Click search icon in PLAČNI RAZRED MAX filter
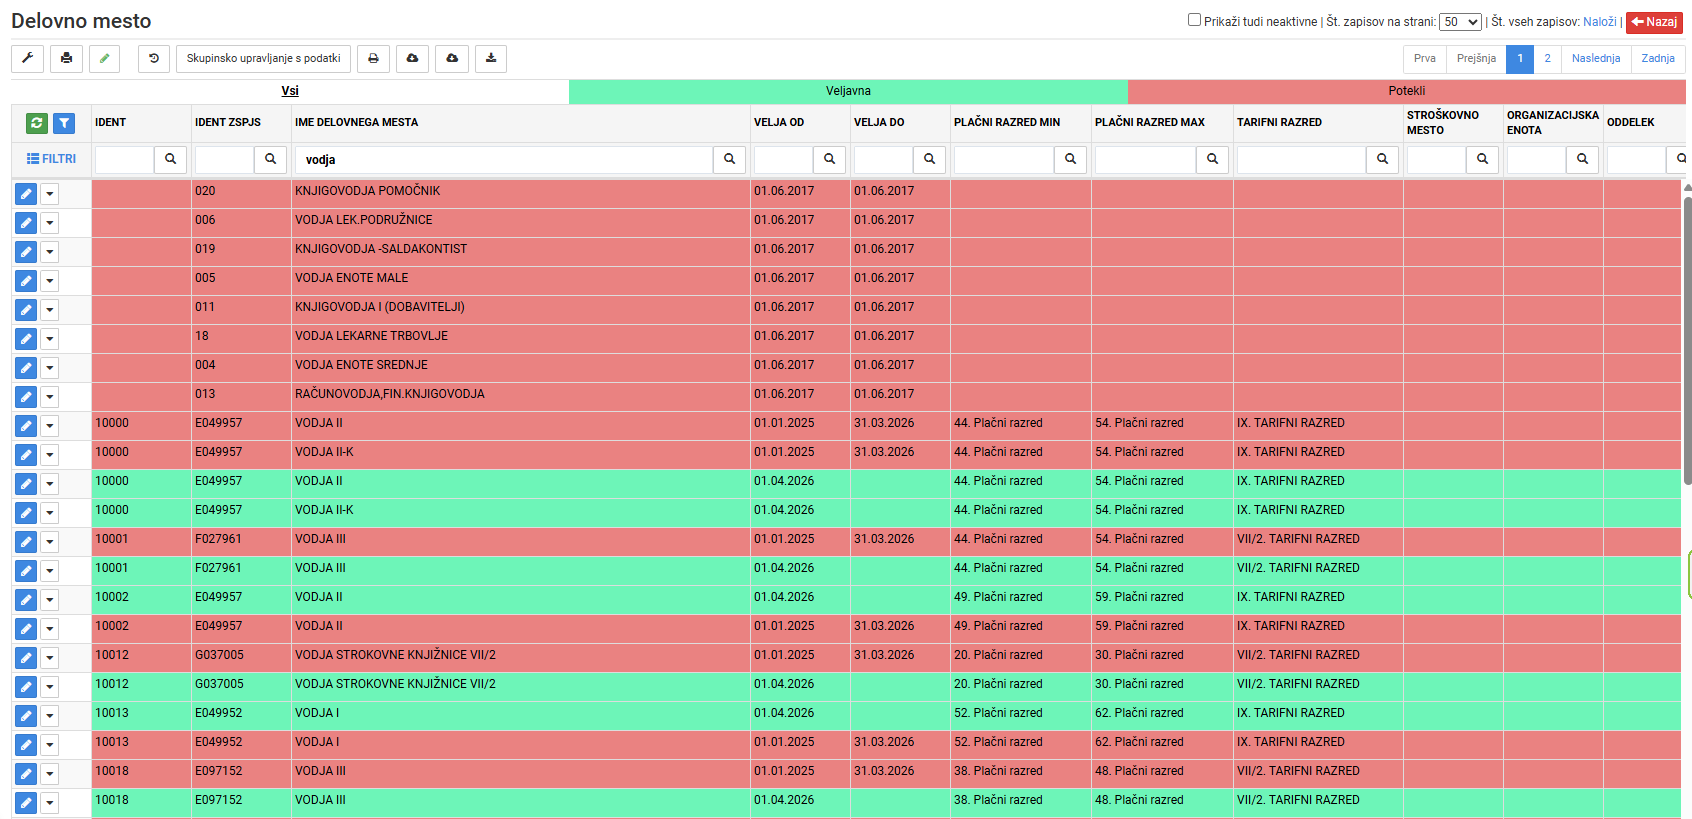This screenshot has height=819, width=1692. click(x=1212, y=159)
